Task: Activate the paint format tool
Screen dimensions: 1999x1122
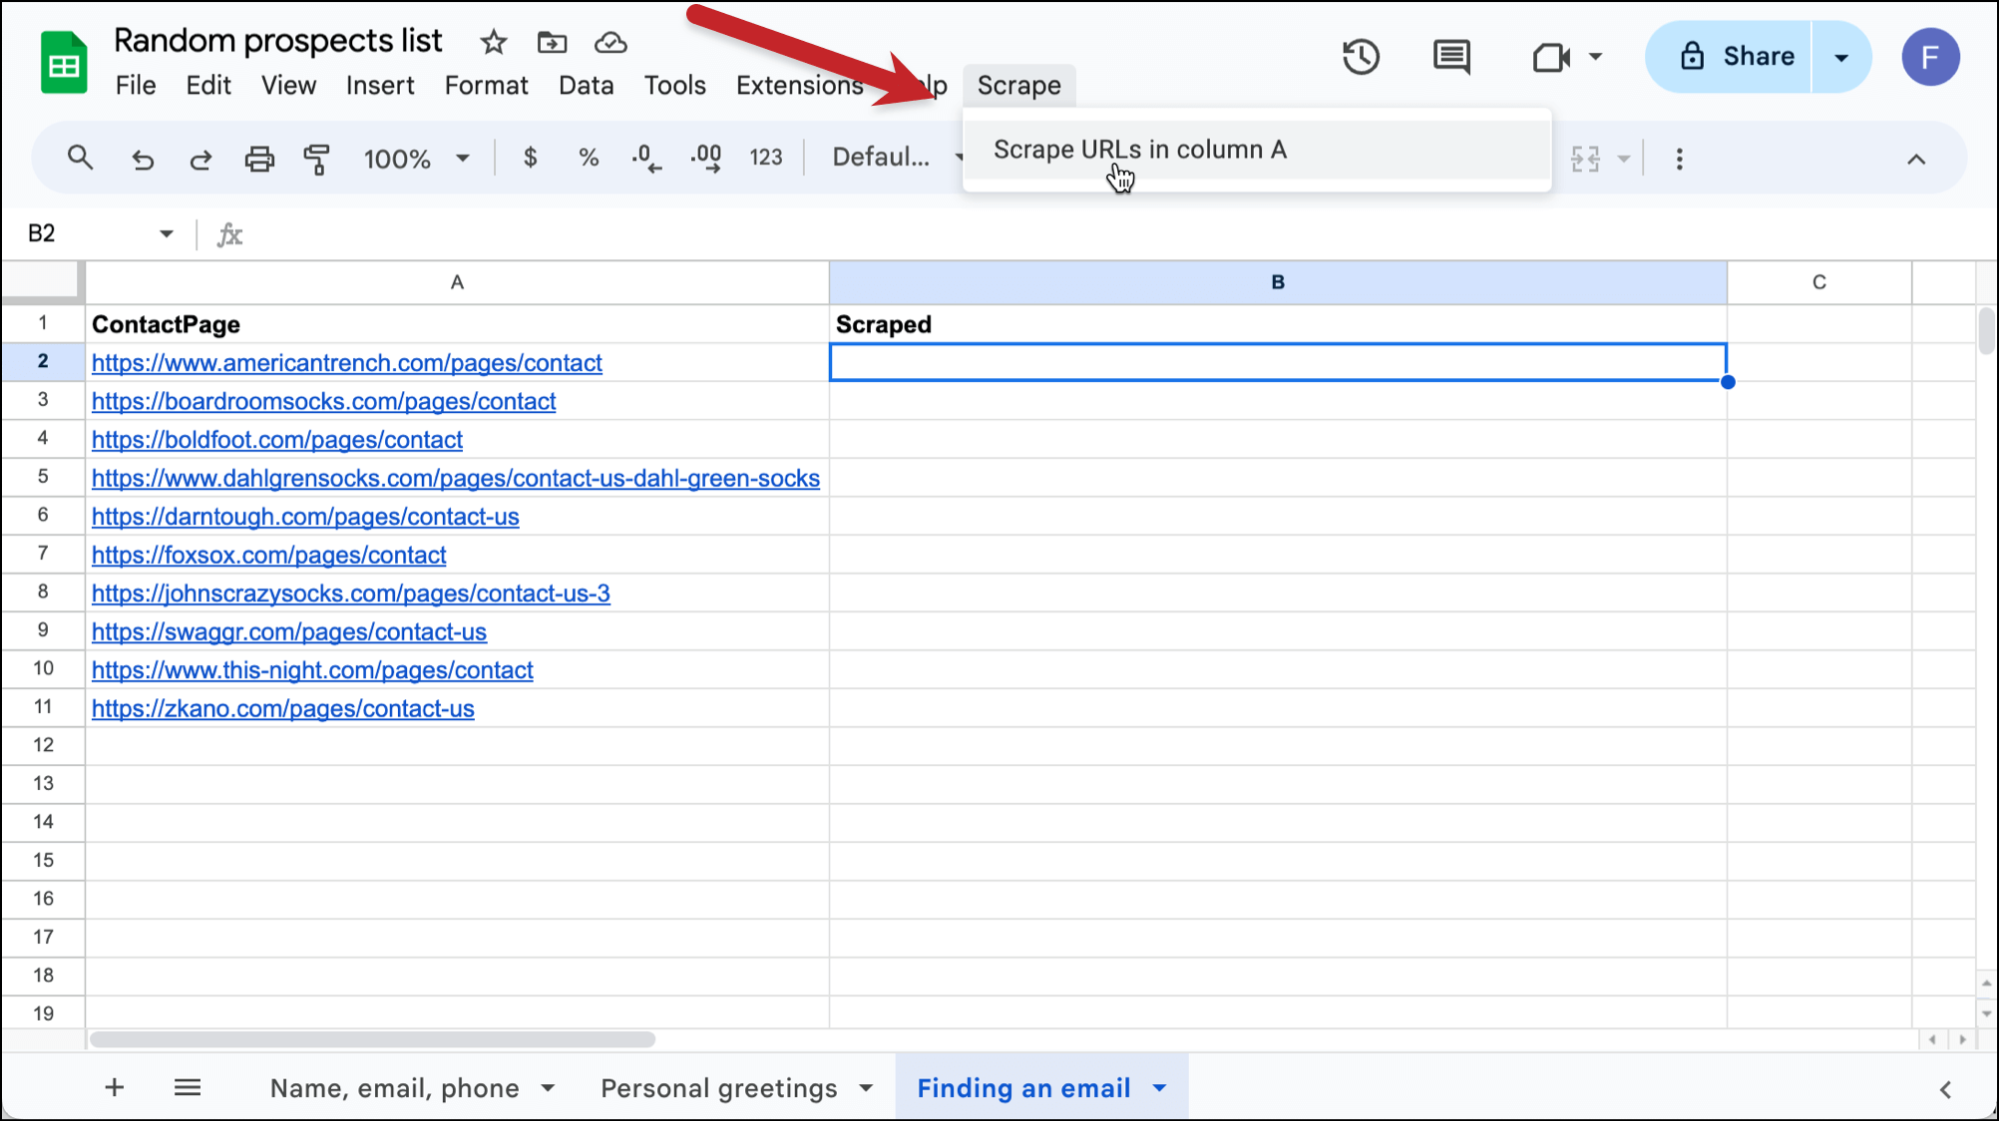Action: coord(317,159)
